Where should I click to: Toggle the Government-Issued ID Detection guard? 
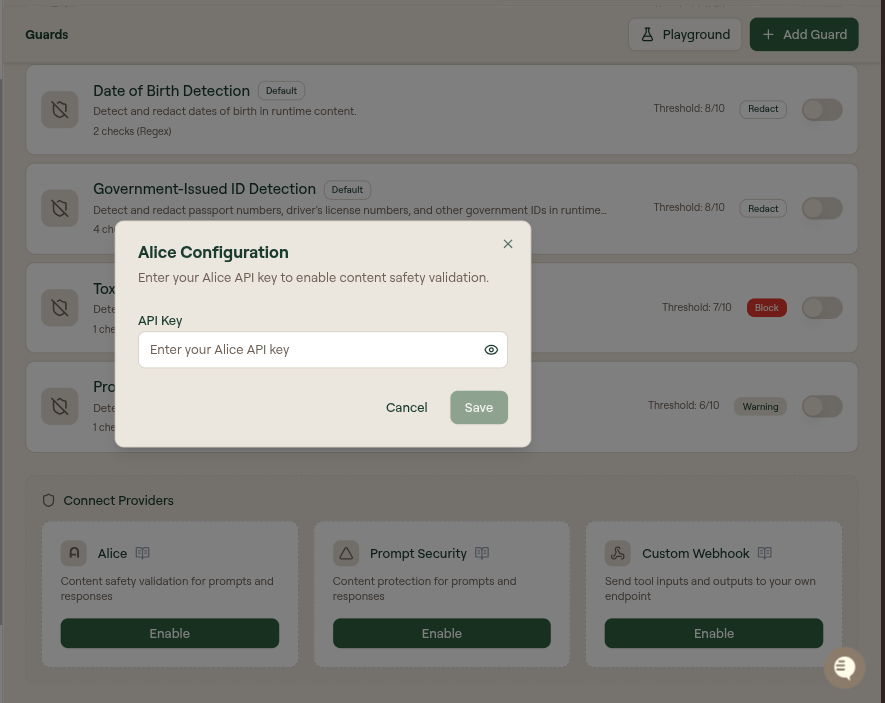[822, 208]
